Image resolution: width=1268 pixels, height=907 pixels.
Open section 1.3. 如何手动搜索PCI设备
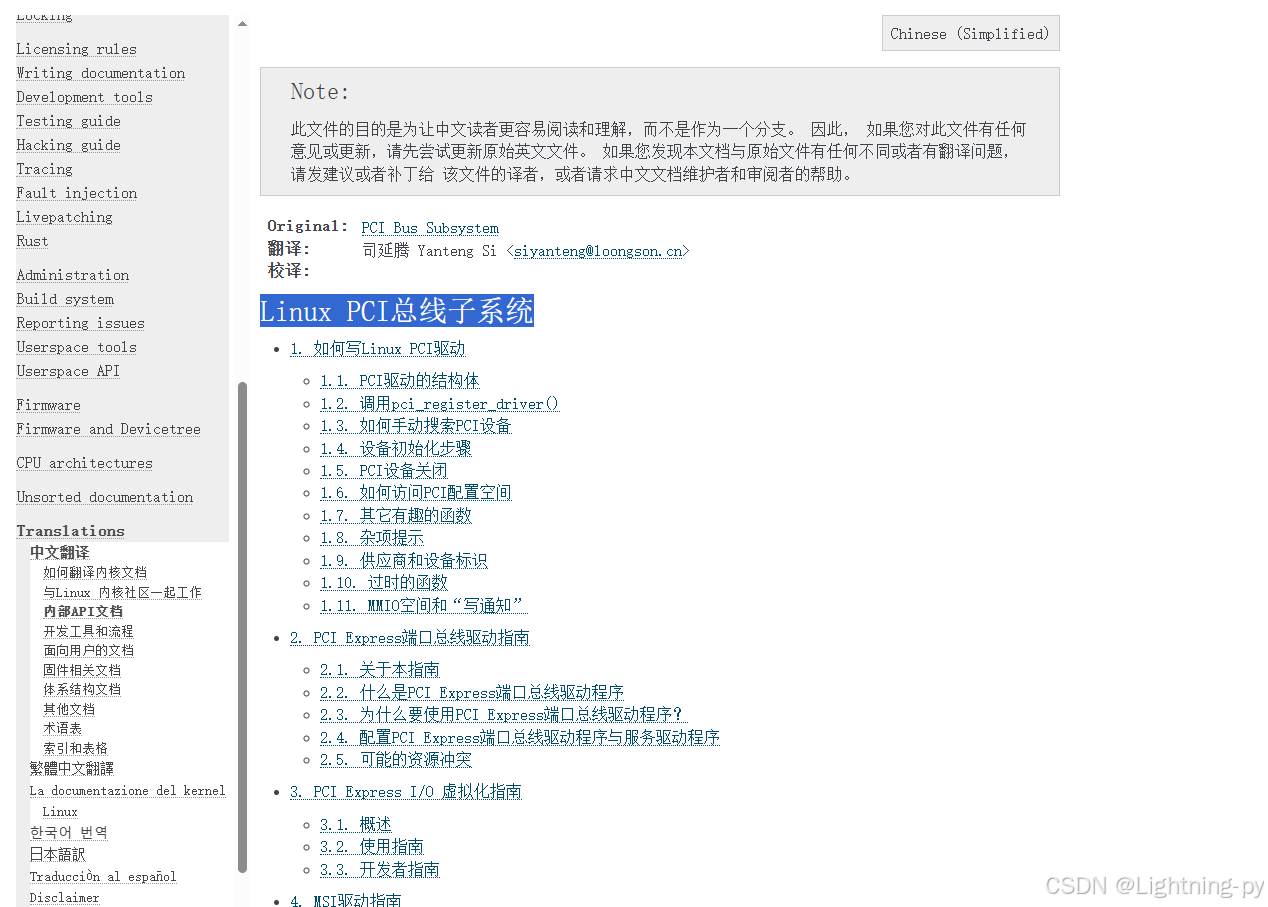[x=416, y=425]
